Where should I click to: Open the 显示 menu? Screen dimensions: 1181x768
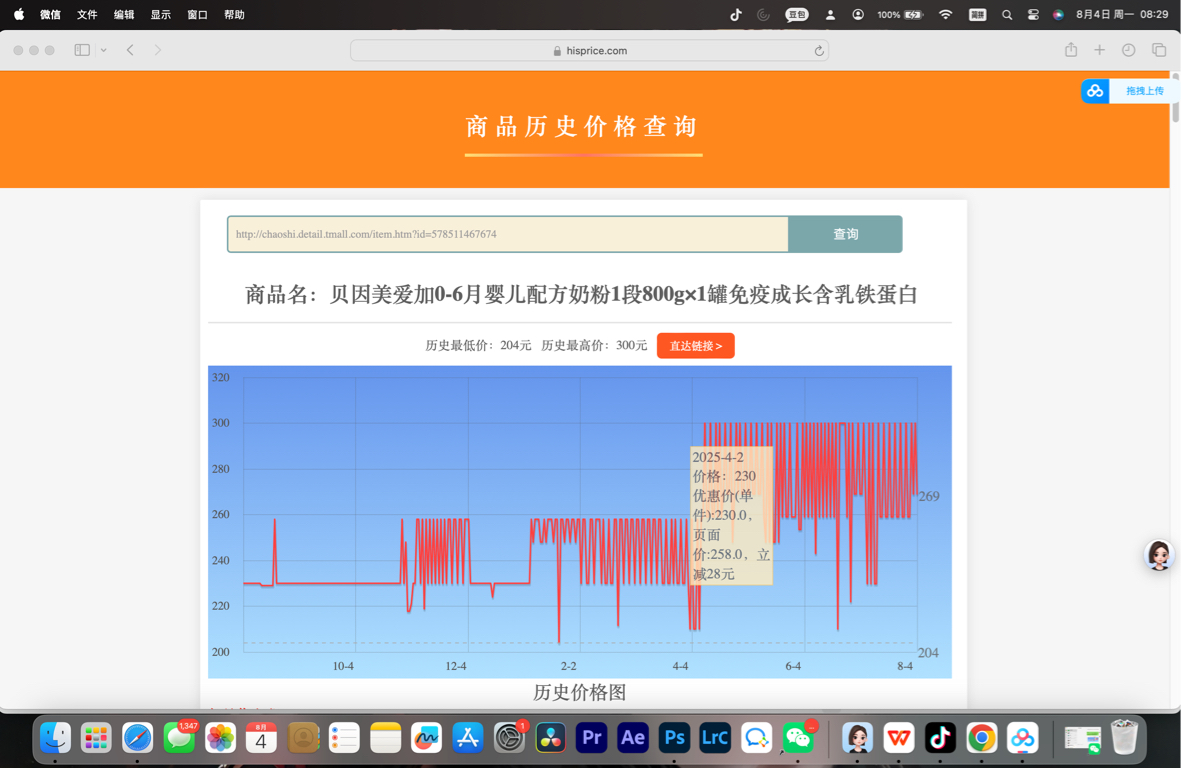(160, 14)
